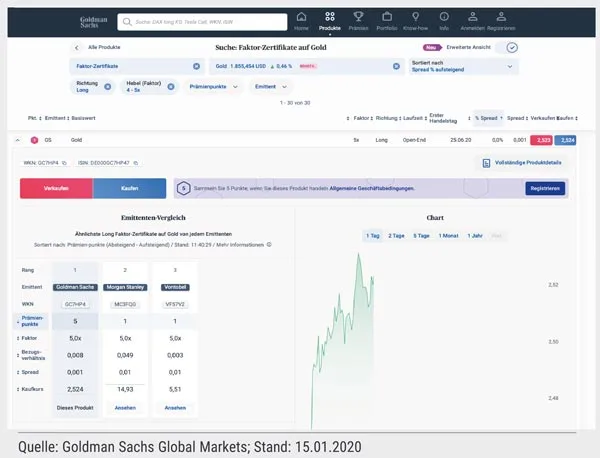The height and width of the screenshot is (458, 600).
Task: Click WKN VF57V2 in comparison table
Action: (x=175, y=305)
